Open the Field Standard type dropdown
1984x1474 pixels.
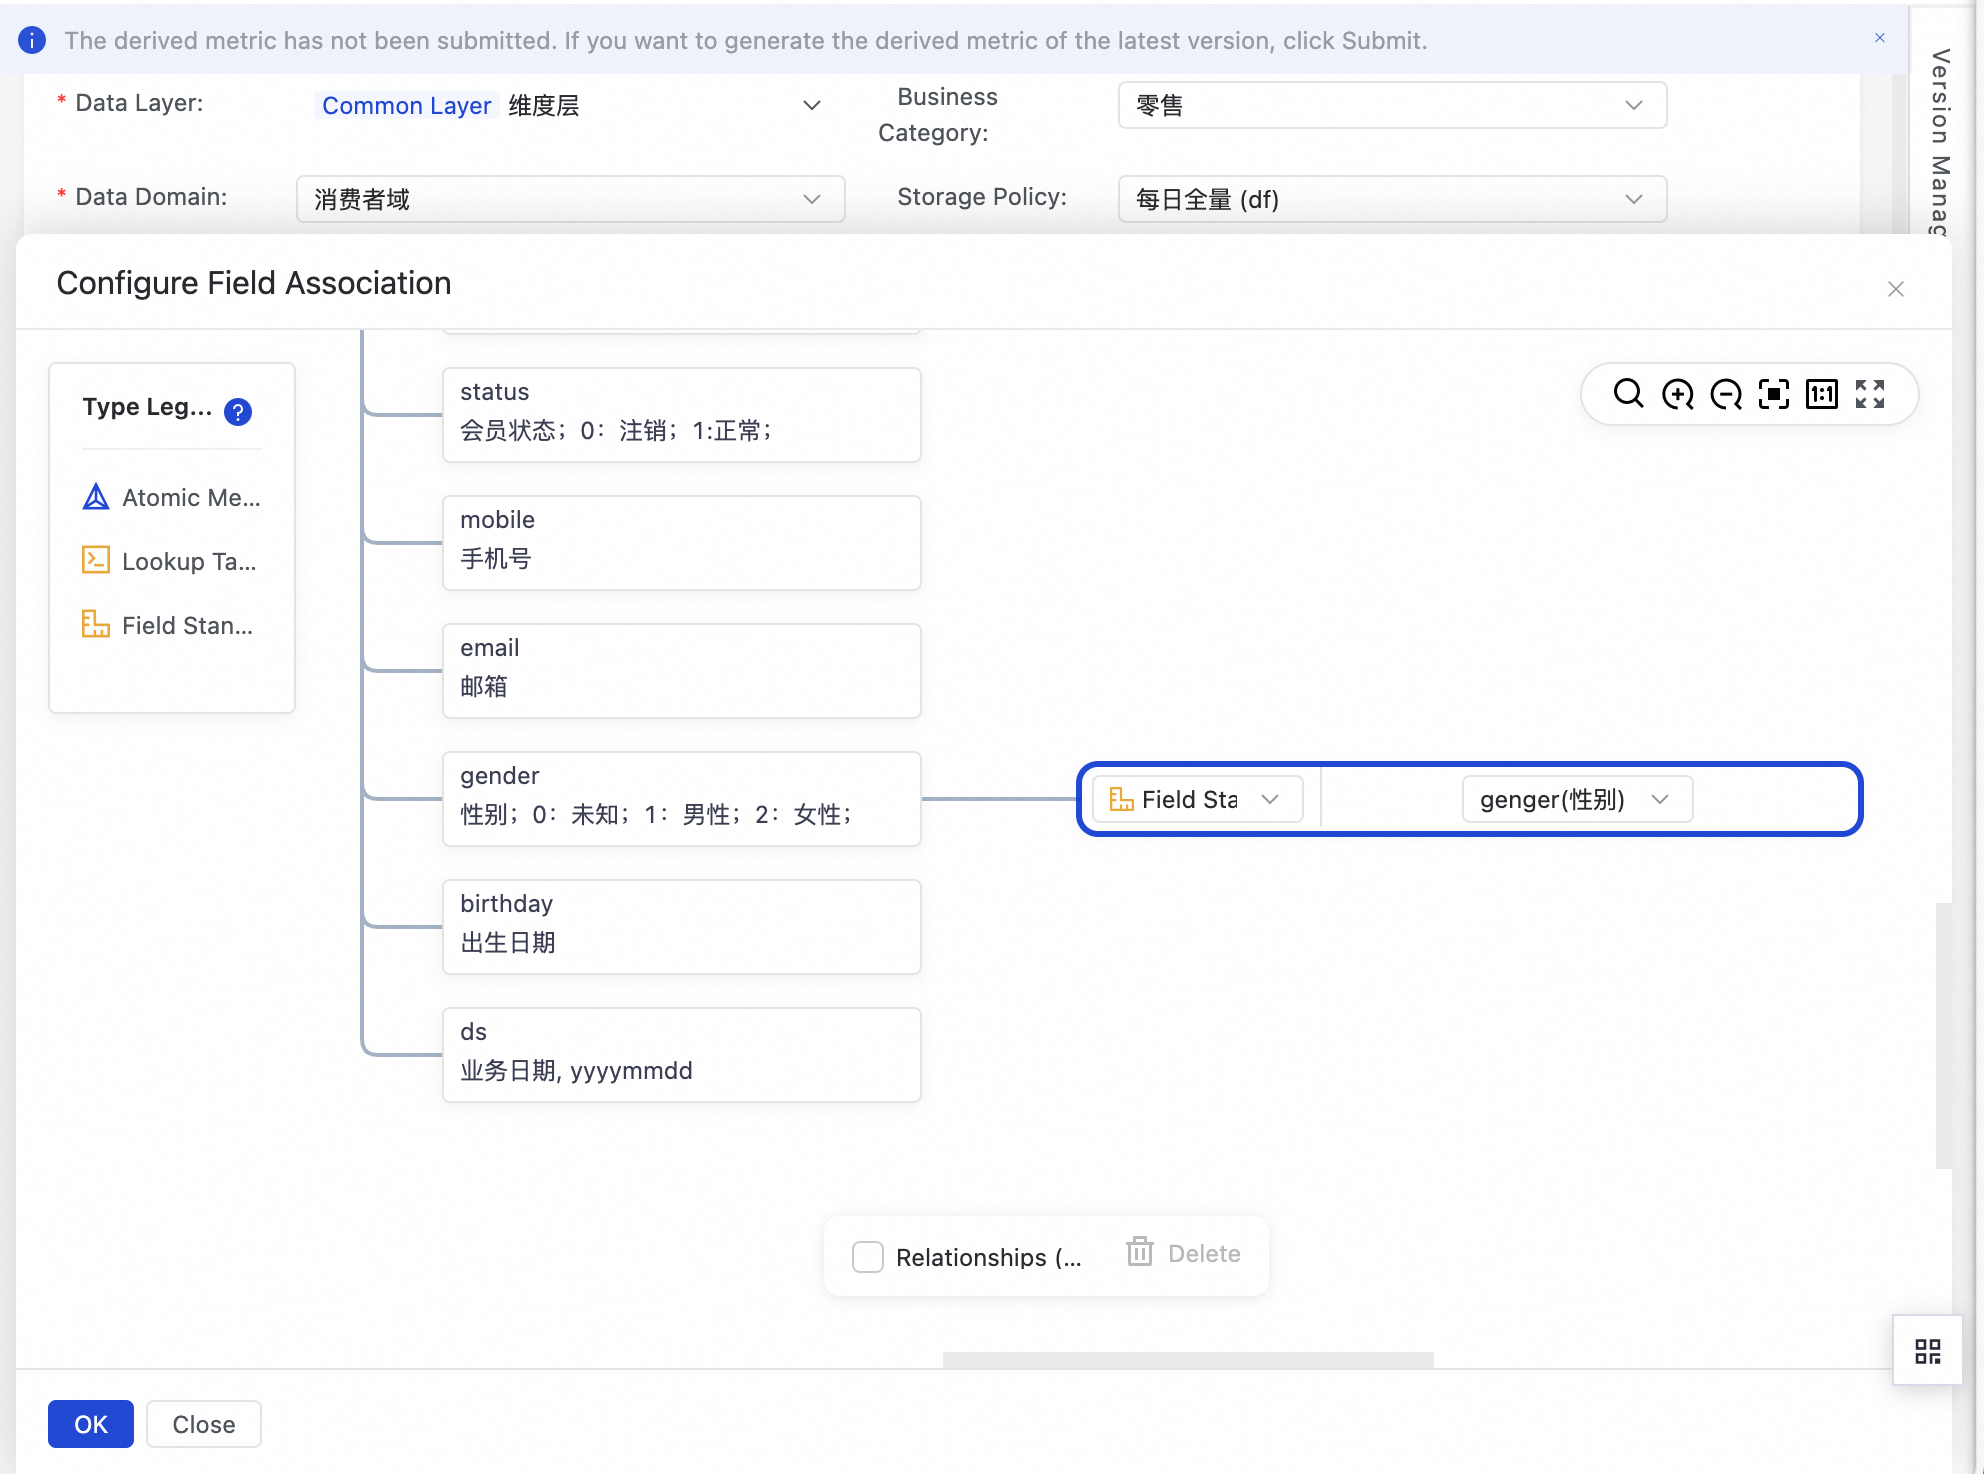[1197, 799]
